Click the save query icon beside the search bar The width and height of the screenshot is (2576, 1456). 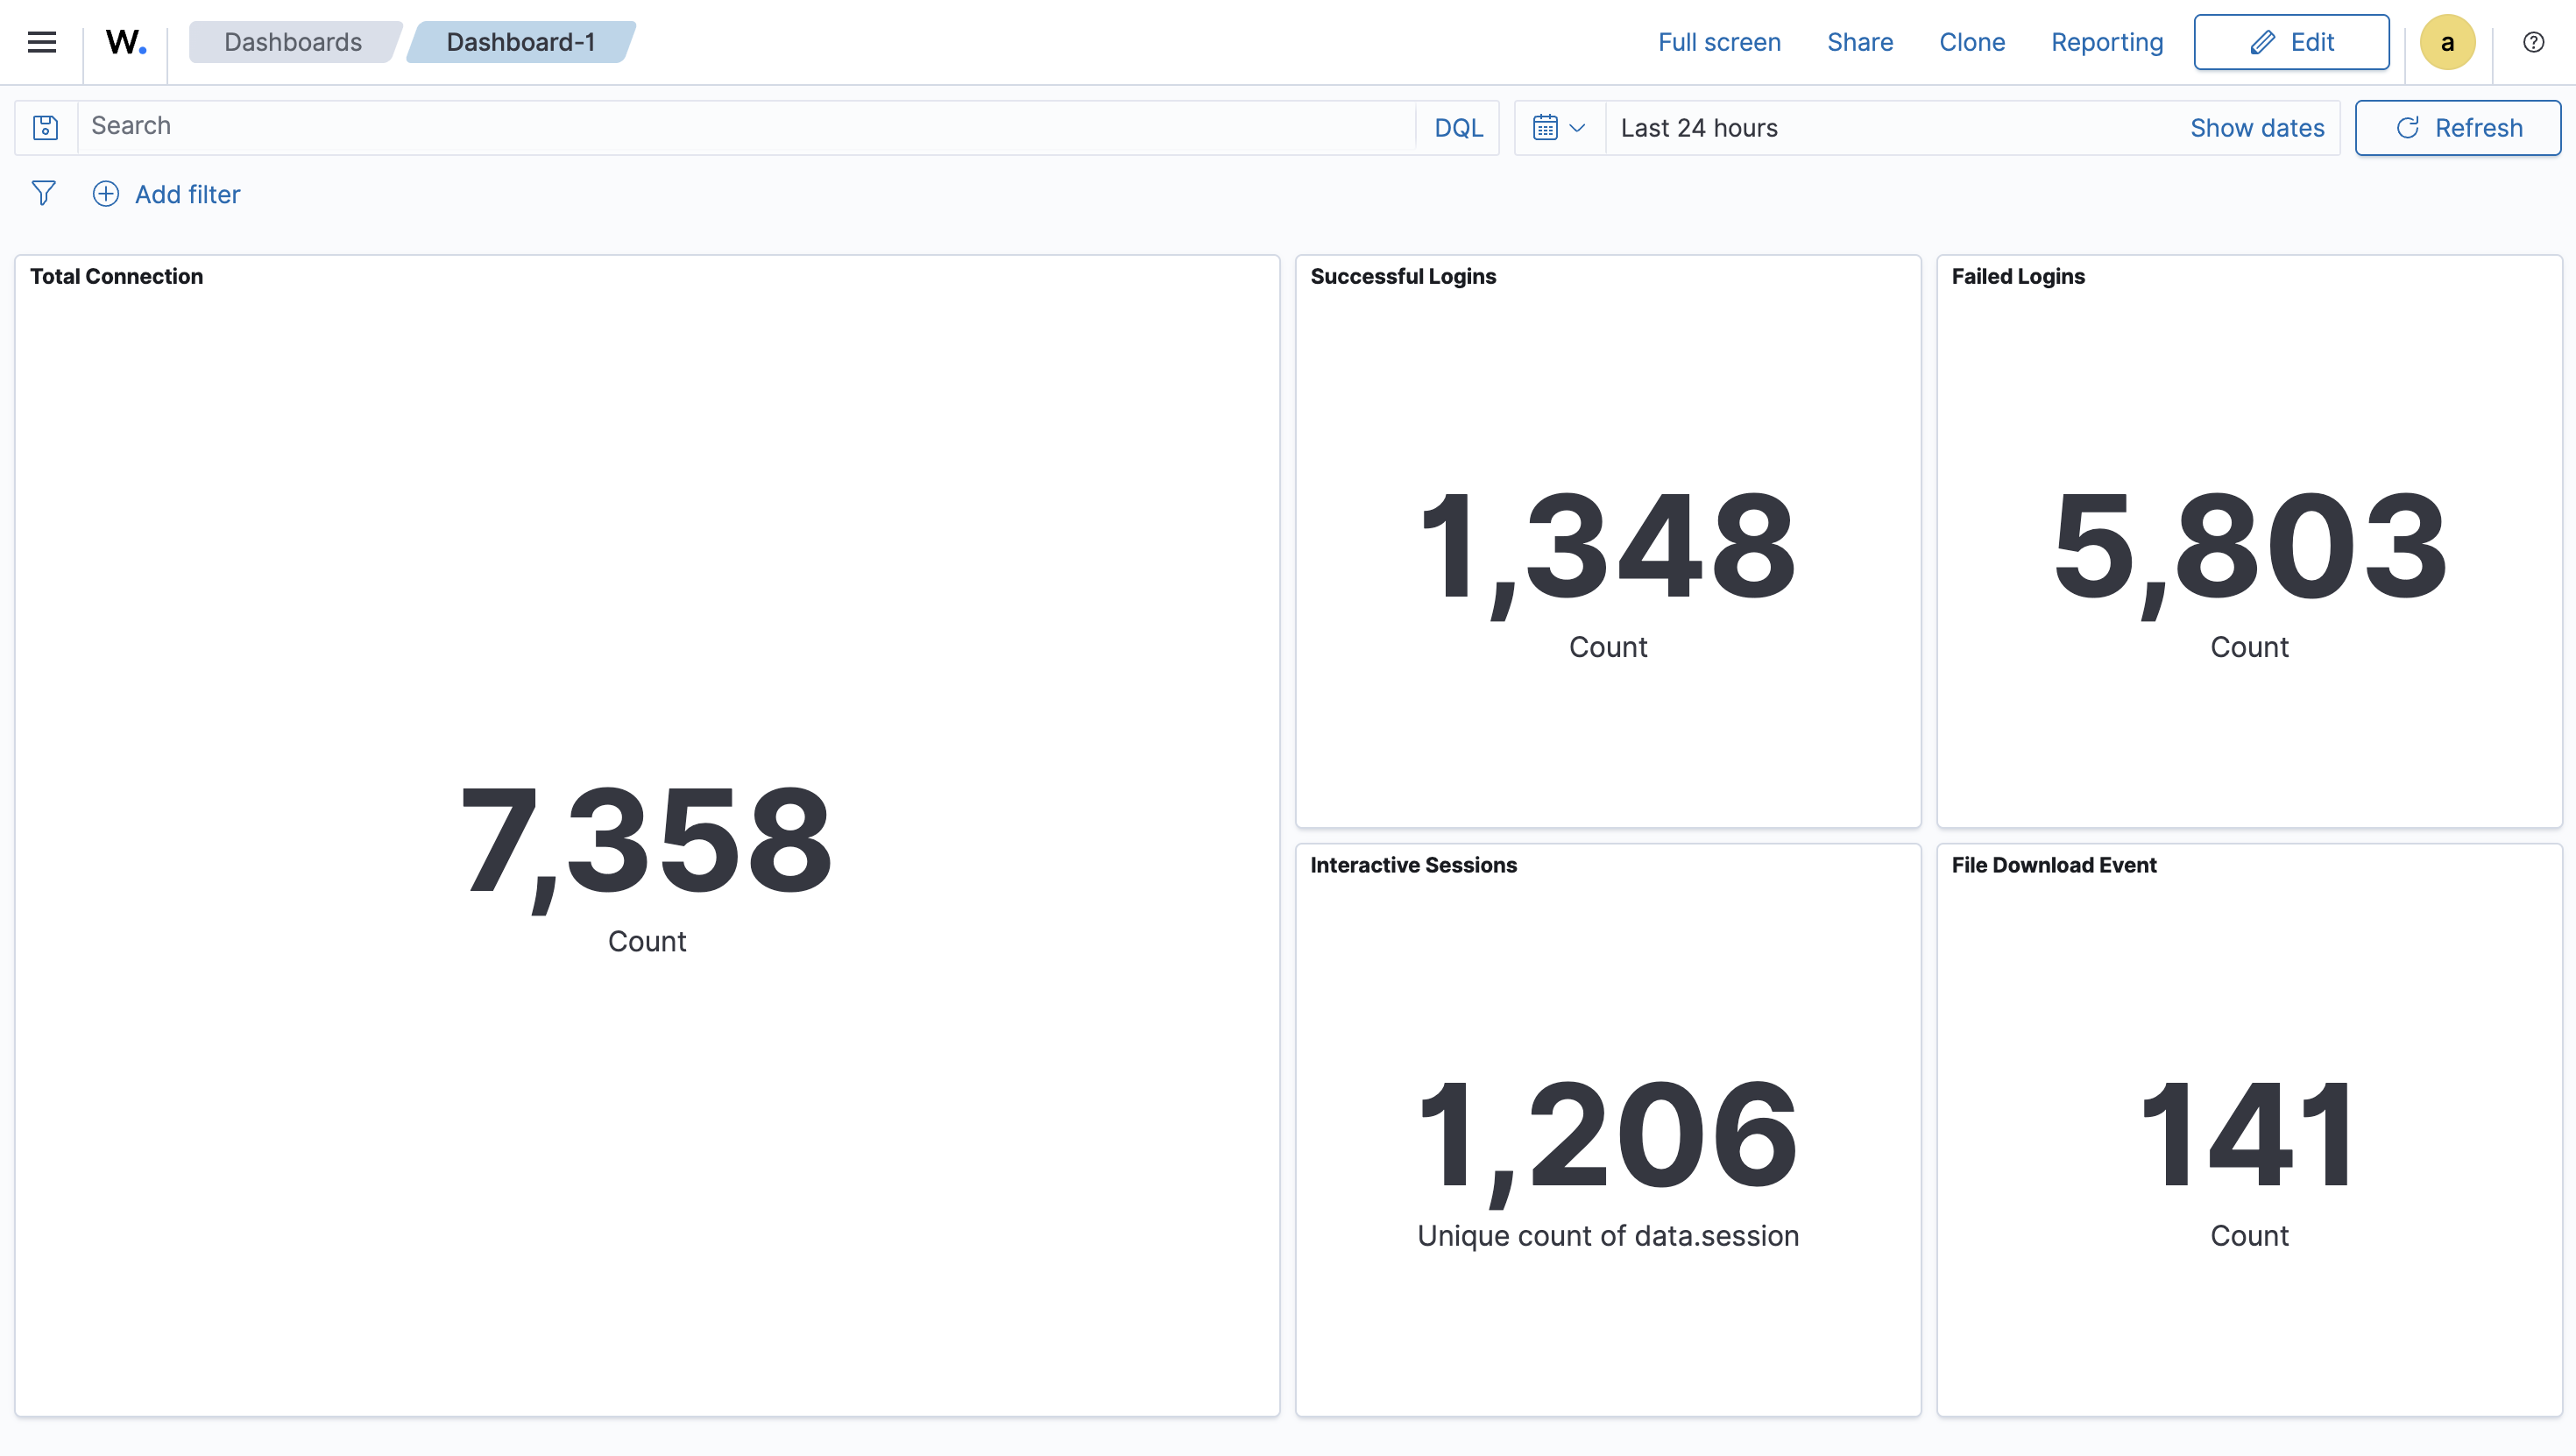point(45,127)
